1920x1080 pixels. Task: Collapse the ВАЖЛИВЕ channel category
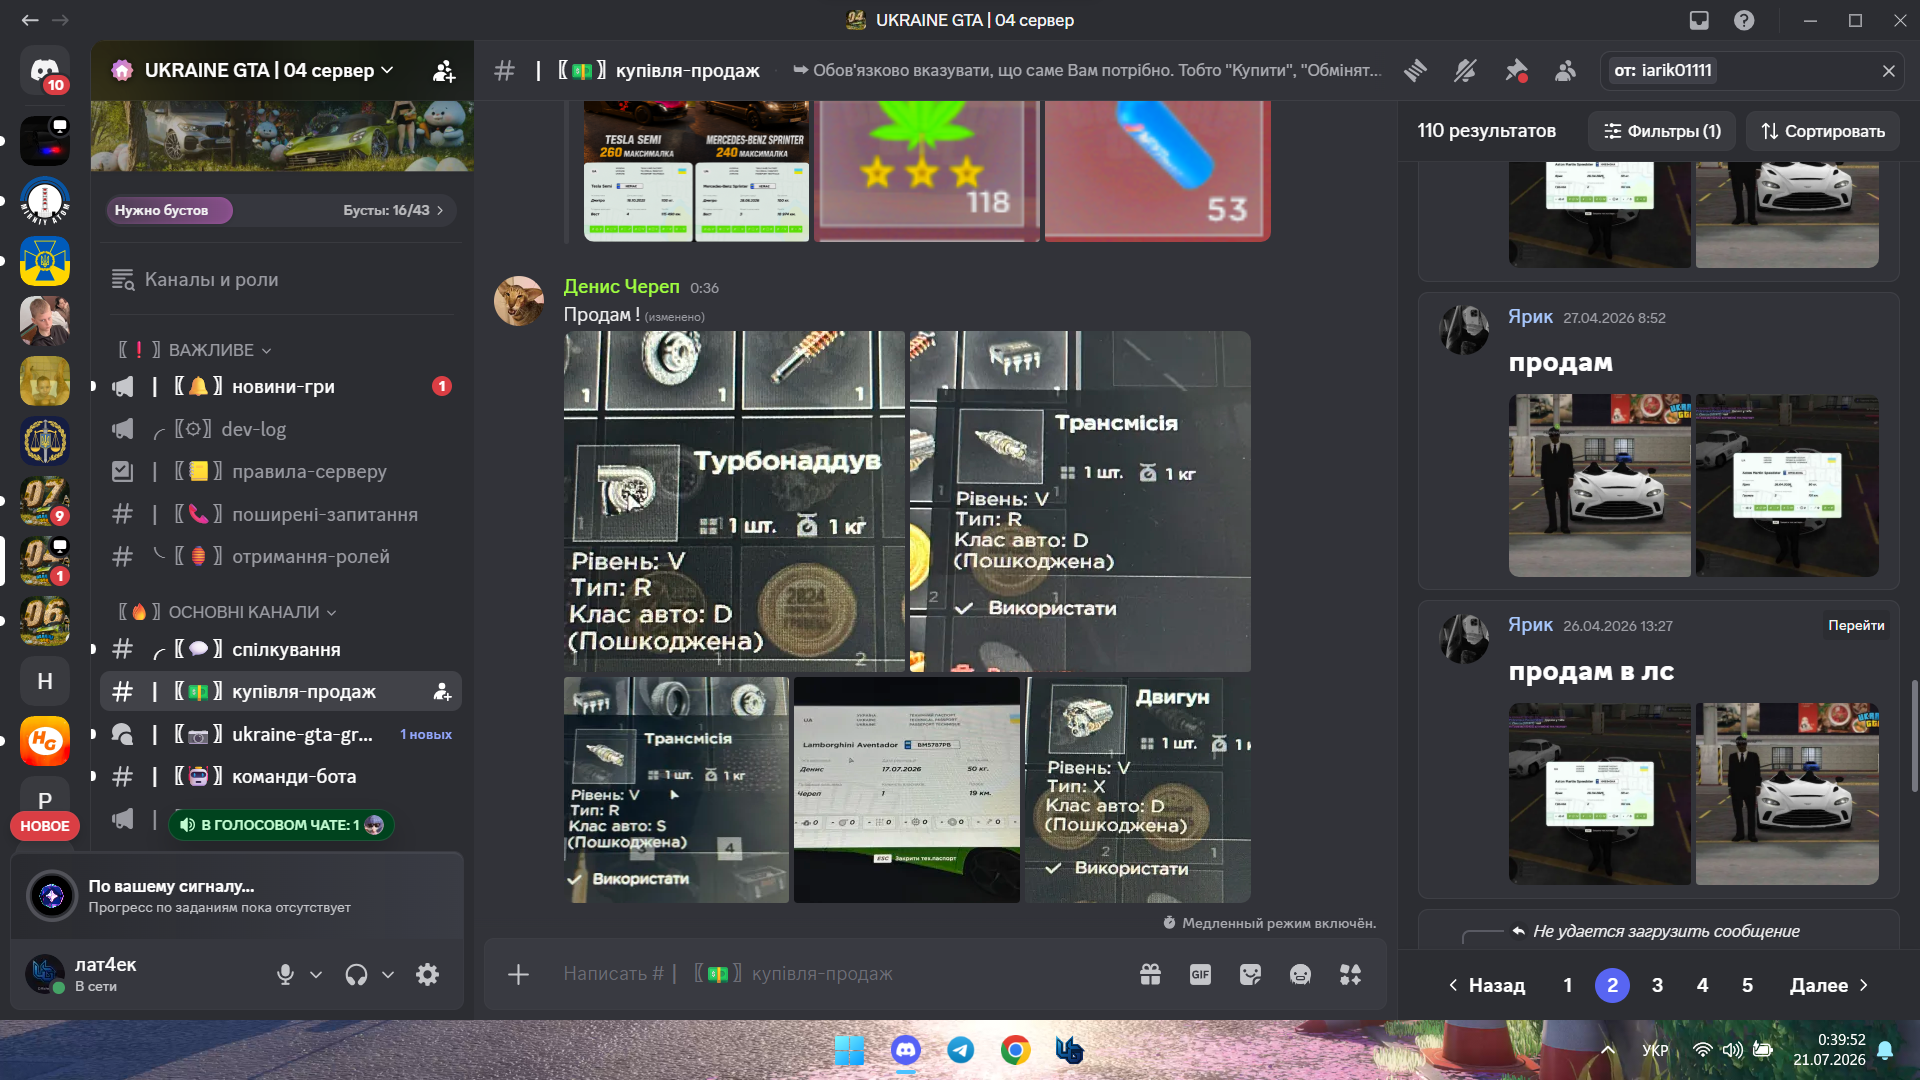pyautogui.click(x=194, y=350)
